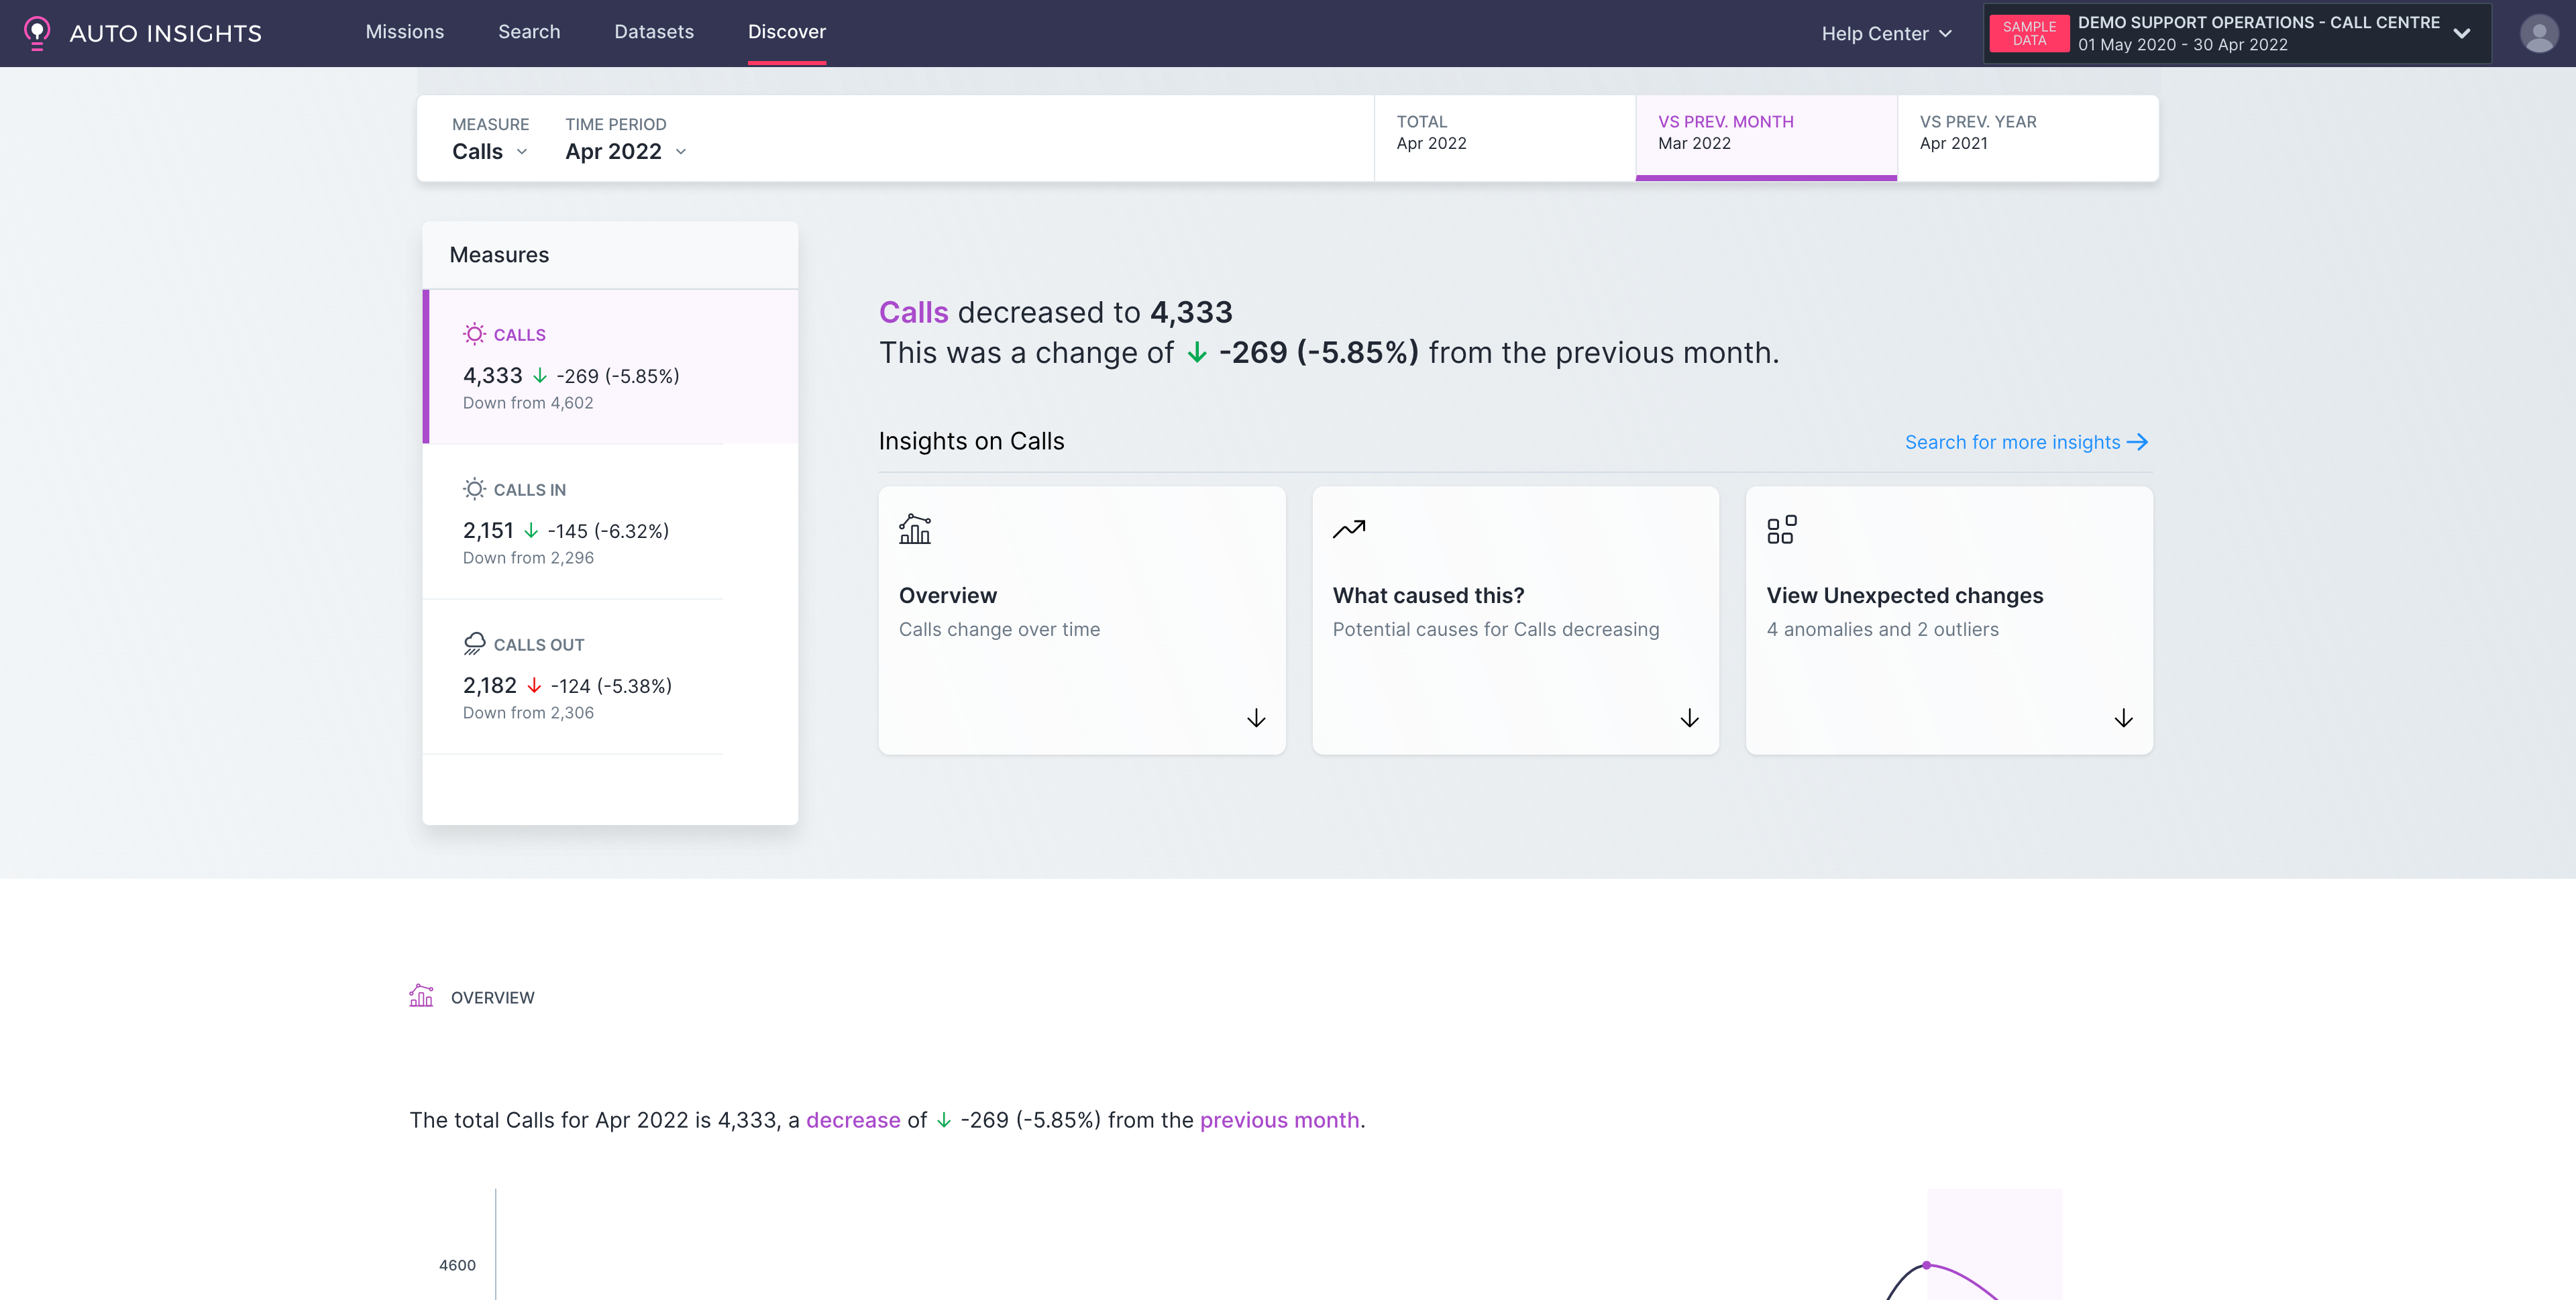Image resolution: width=2576 pixels, height=1300 pixels.
Task: Expand the Measure Calls dropdown
Action: pos(490,152)
